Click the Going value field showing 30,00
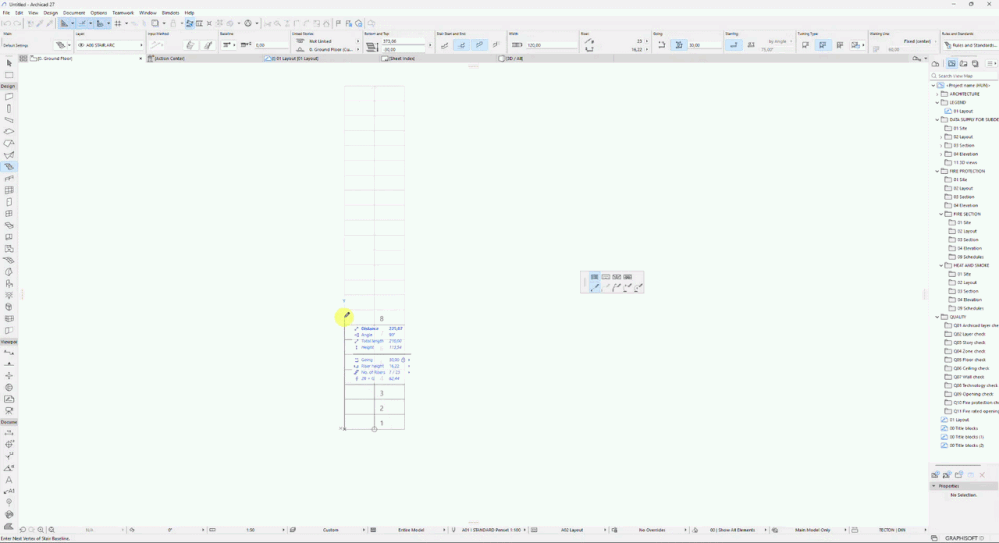Screen dimensions: 999x543 704,45
